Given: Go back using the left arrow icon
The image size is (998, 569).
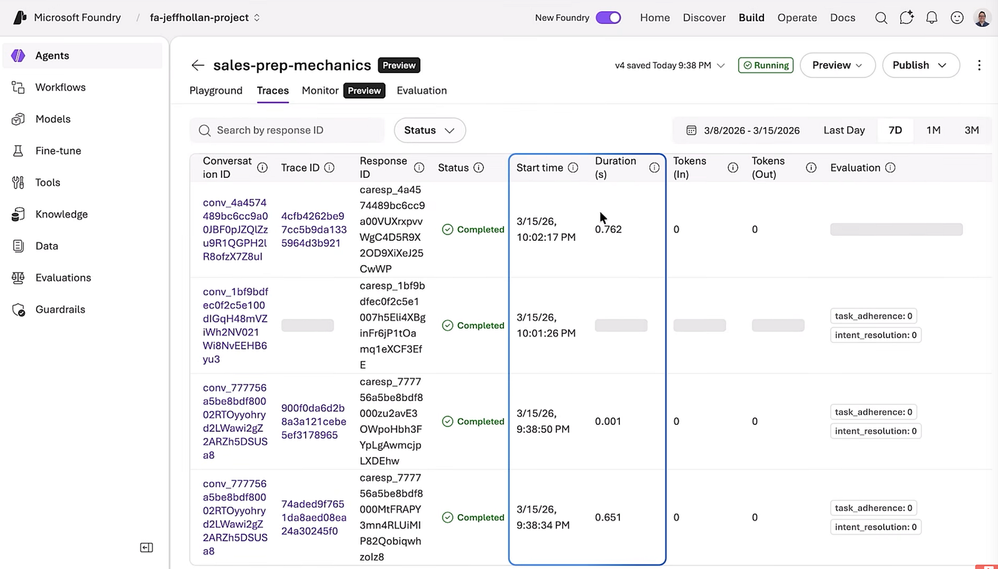Looking at the screenshot, I should point(197,65).
